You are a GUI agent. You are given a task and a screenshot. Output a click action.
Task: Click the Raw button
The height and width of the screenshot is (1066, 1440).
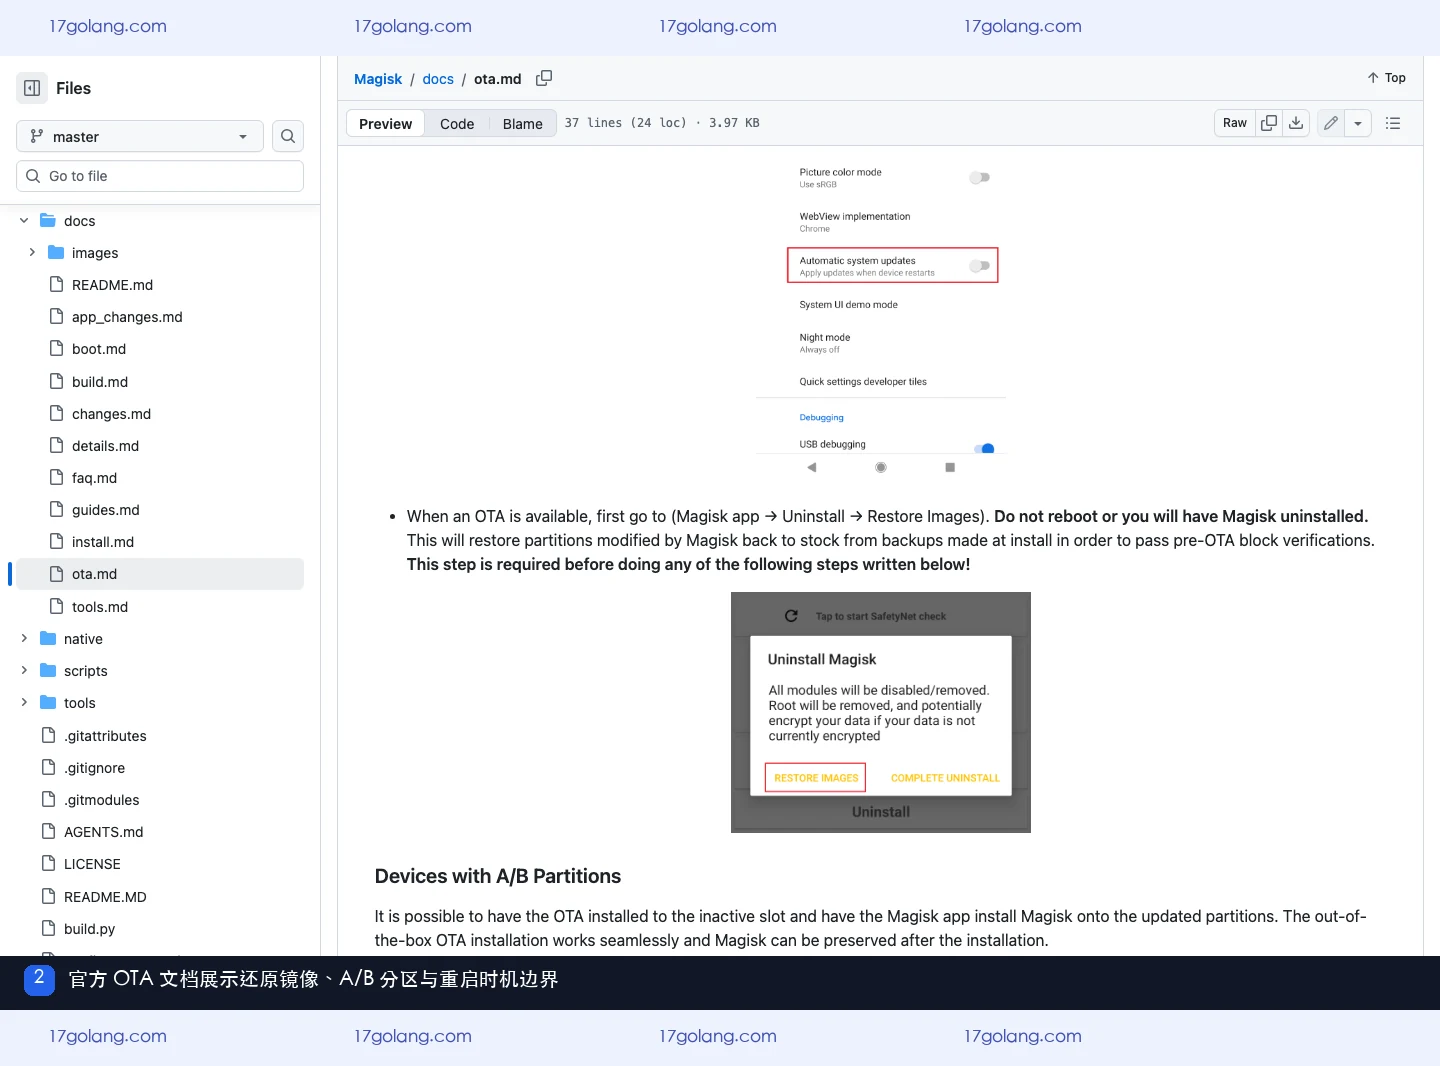pyautogui.click(x=1235, y=123)
